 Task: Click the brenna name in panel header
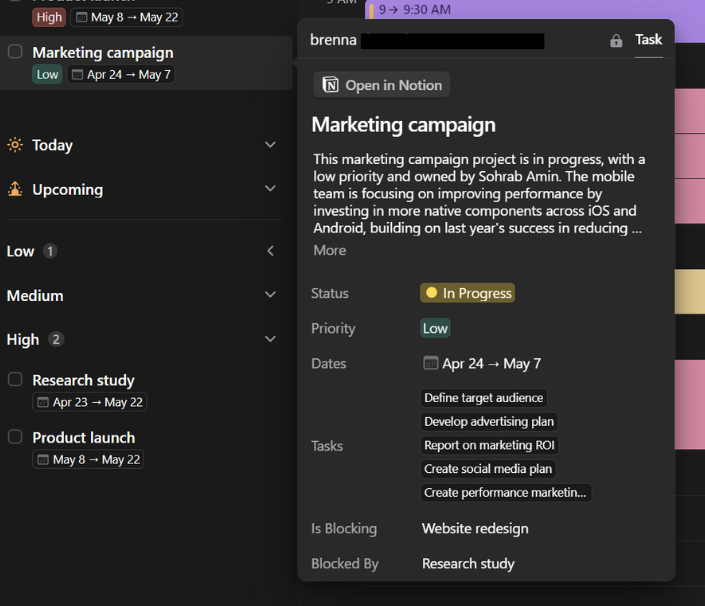point(333,40)
